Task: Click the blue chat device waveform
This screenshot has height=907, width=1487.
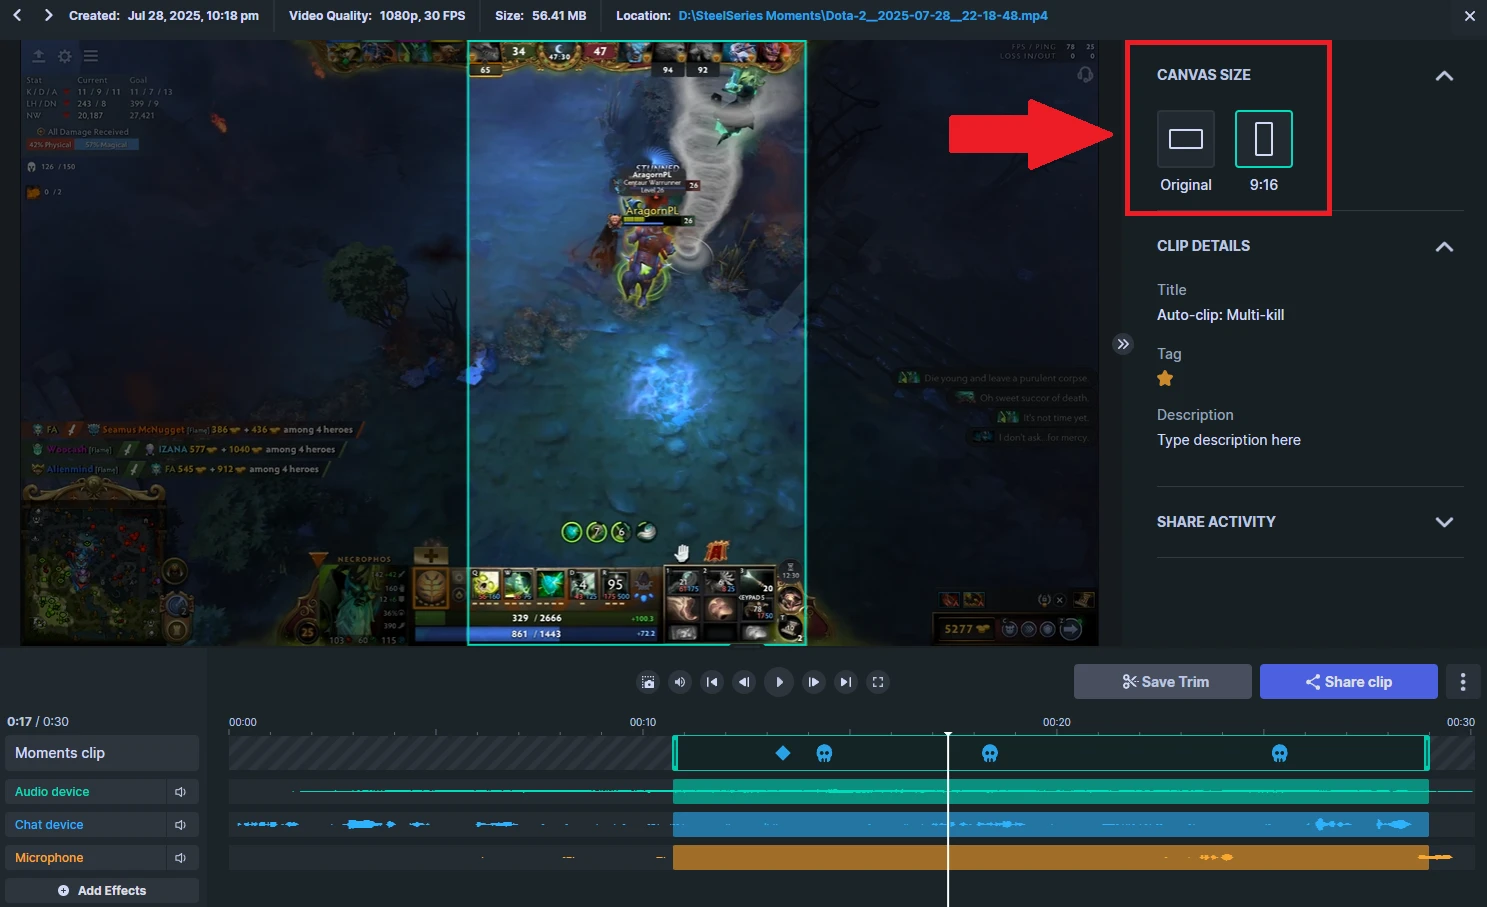Action: 1050,825
